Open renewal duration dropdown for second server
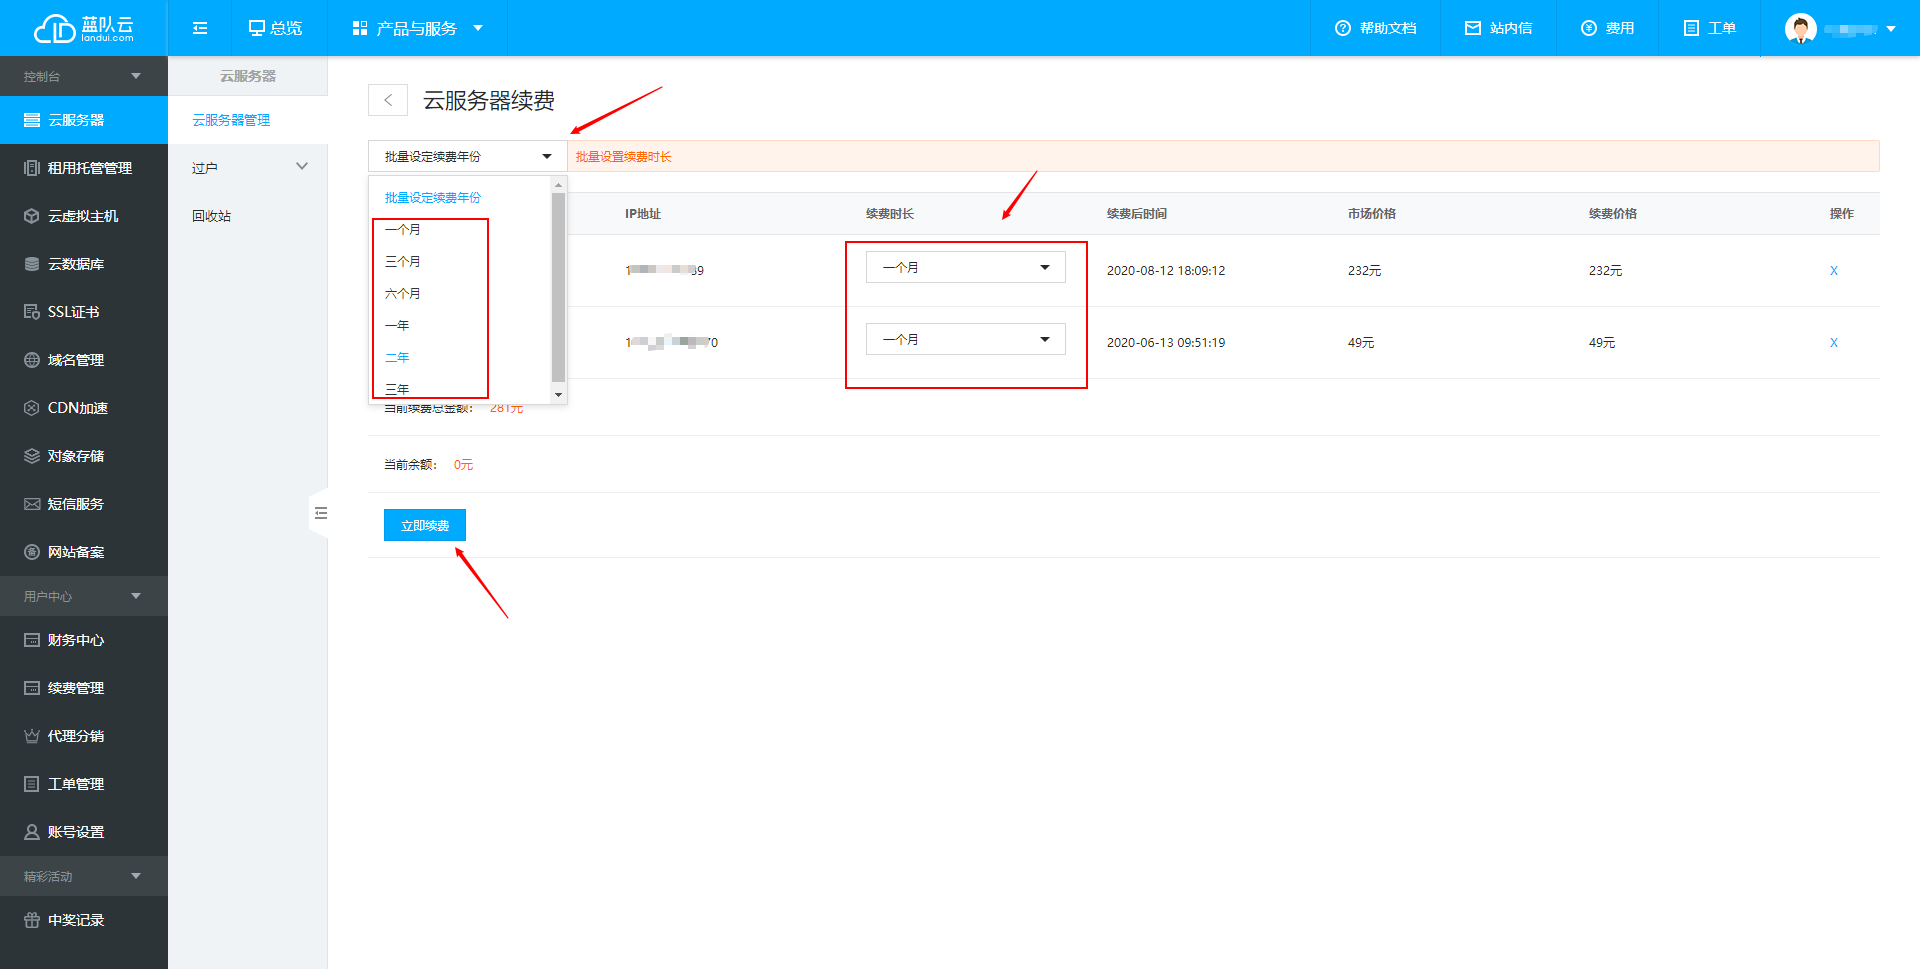 pos(965,339)
